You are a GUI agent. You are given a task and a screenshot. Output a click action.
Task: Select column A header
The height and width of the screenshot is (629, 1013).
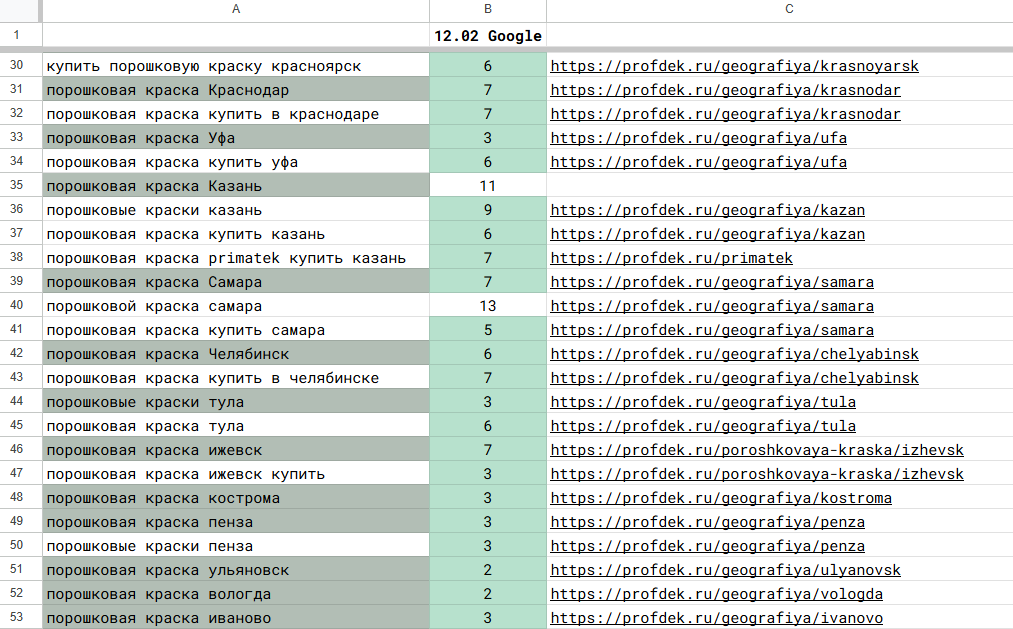click(236, 10)
